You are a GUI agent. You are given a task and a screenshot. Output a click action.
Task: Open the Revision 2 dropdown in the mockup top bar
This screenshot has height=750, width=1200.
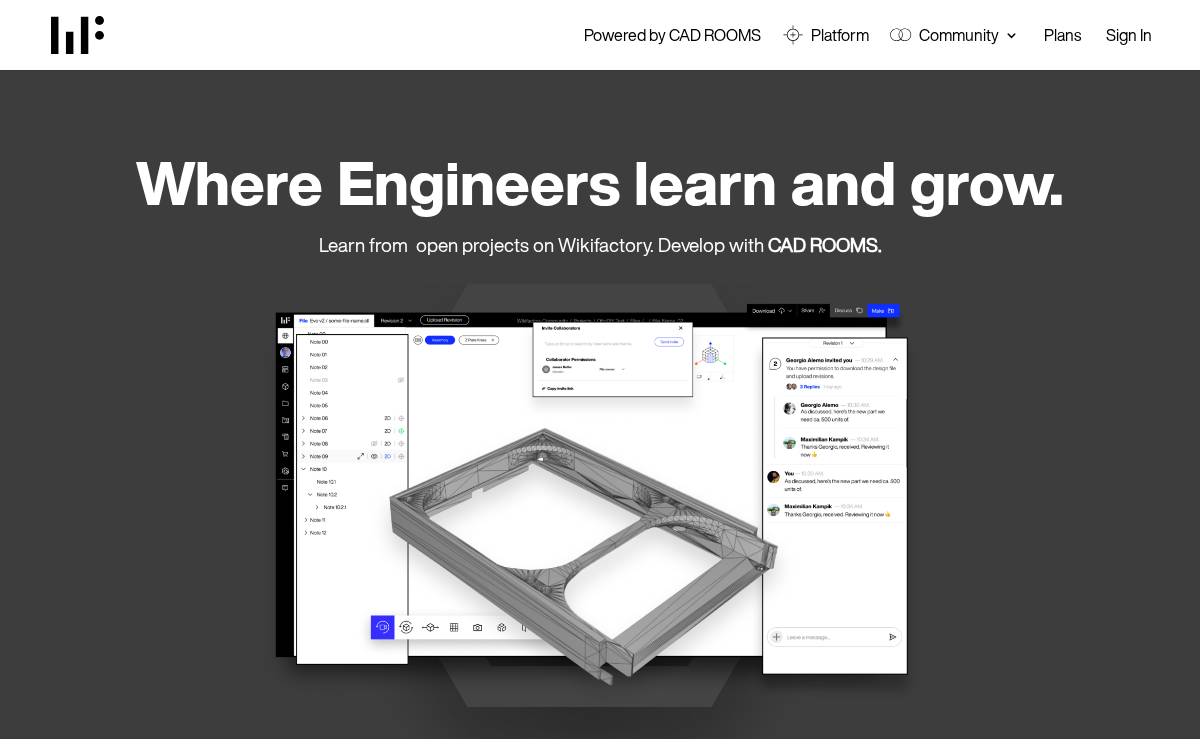395,320
